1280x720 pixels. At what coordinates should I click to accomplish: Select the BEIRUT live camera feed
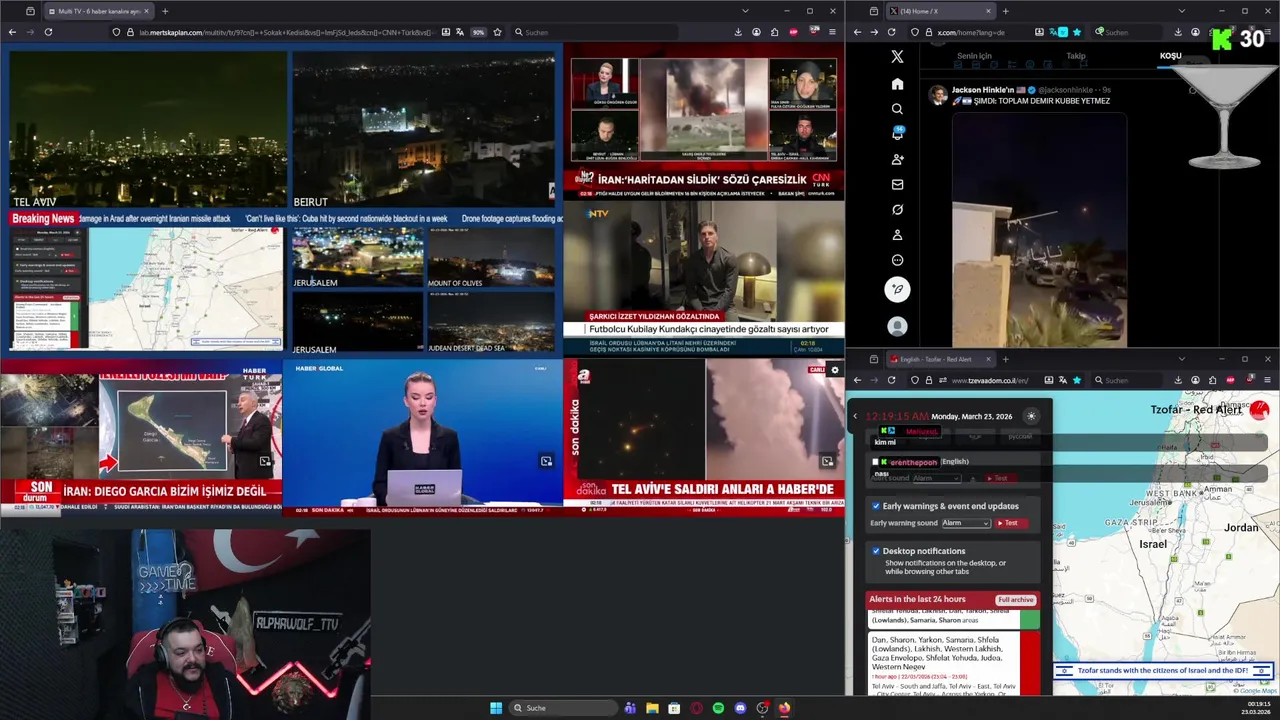[423, 130]
